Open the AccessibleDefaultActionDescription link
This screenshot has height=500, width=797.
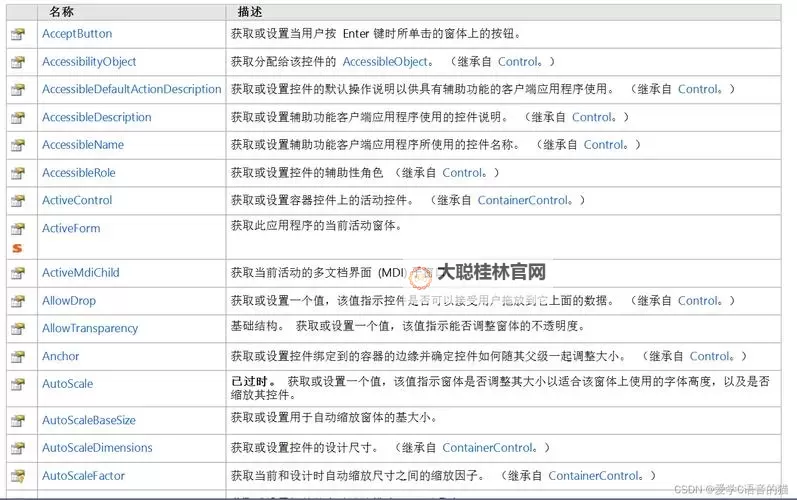pyautogui.click(x=132, y=89)
